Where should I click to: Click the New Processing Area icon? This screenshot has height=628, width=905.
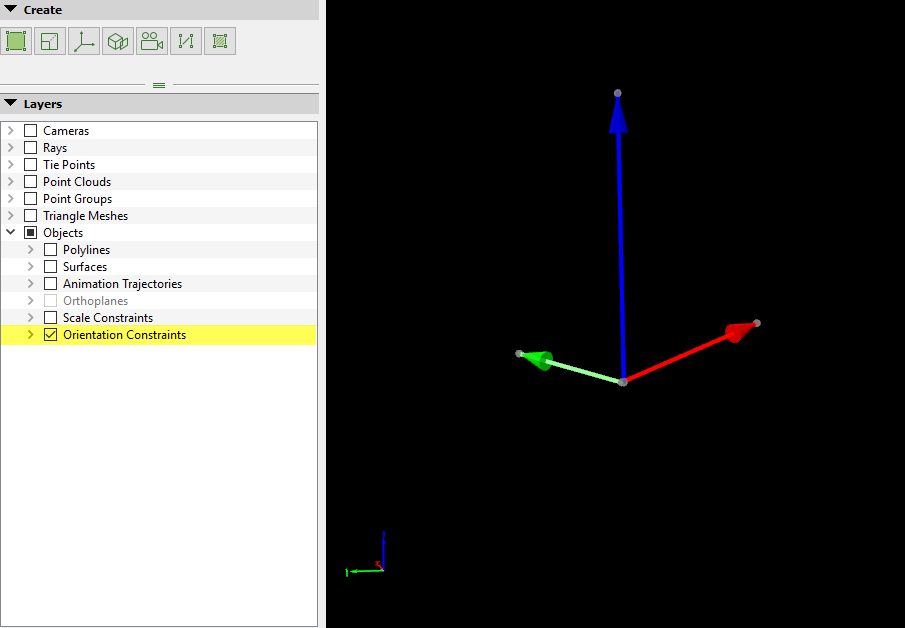tap(16, 41)
